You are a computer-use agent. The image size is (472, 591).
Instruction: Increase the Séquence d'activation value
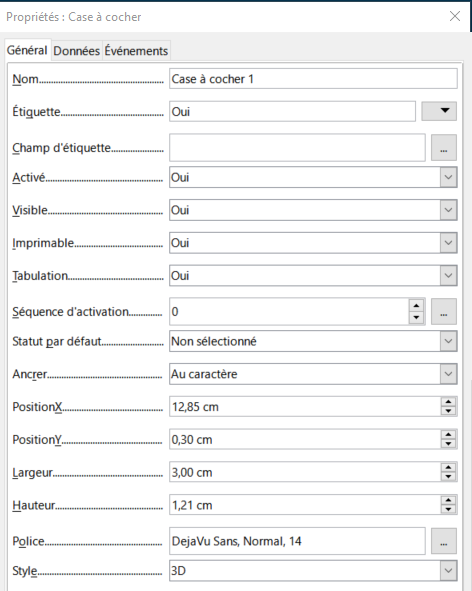[416, 306]
